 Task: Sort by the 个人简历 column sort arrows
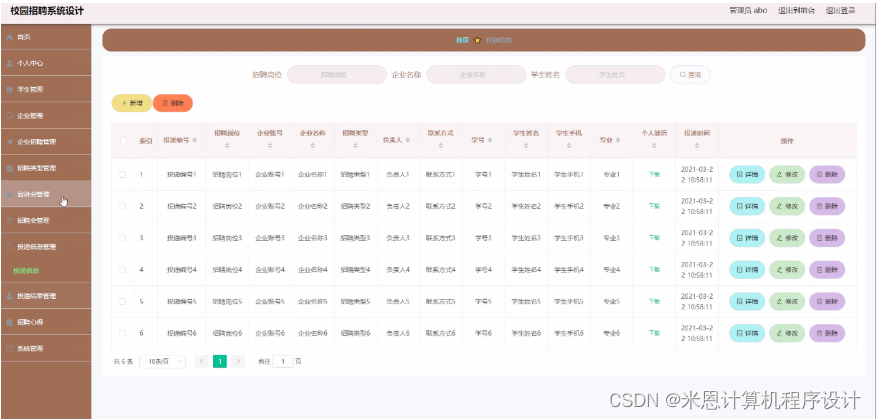click(654, 146)
